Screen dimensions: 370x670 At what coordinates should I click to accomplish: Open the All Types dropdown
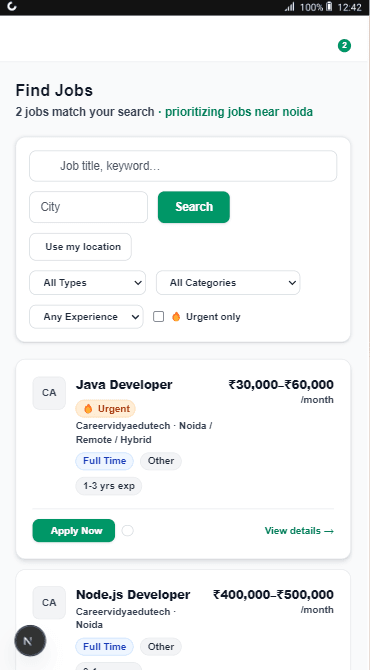[x=88, y=282]
